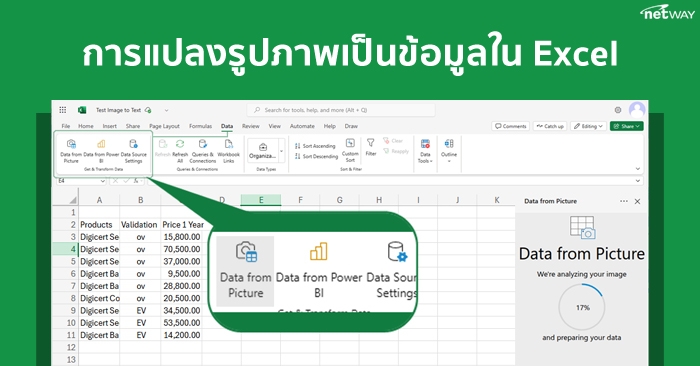
Task: Click the cloud saved status icon
Action: click(x=148, y=110)
